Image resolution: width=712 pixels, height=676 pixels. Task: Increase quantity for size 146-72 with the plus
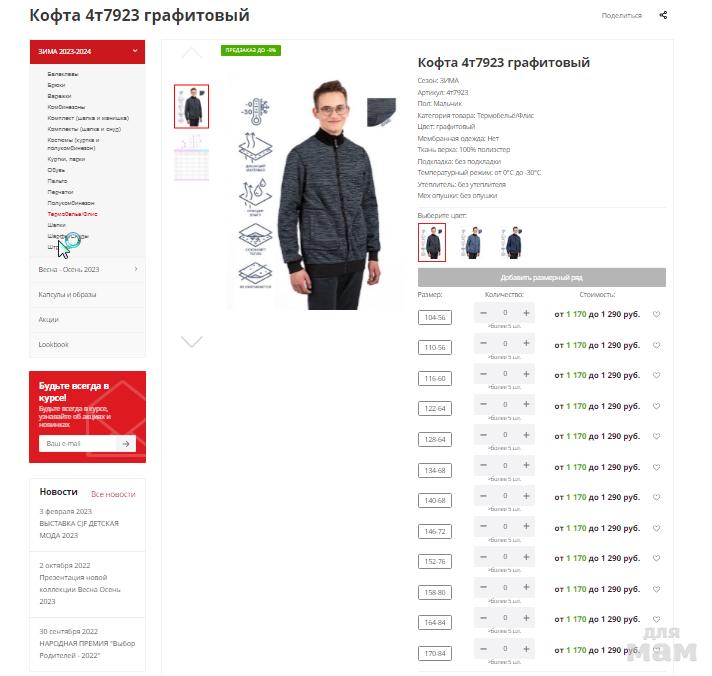(526, 526)
